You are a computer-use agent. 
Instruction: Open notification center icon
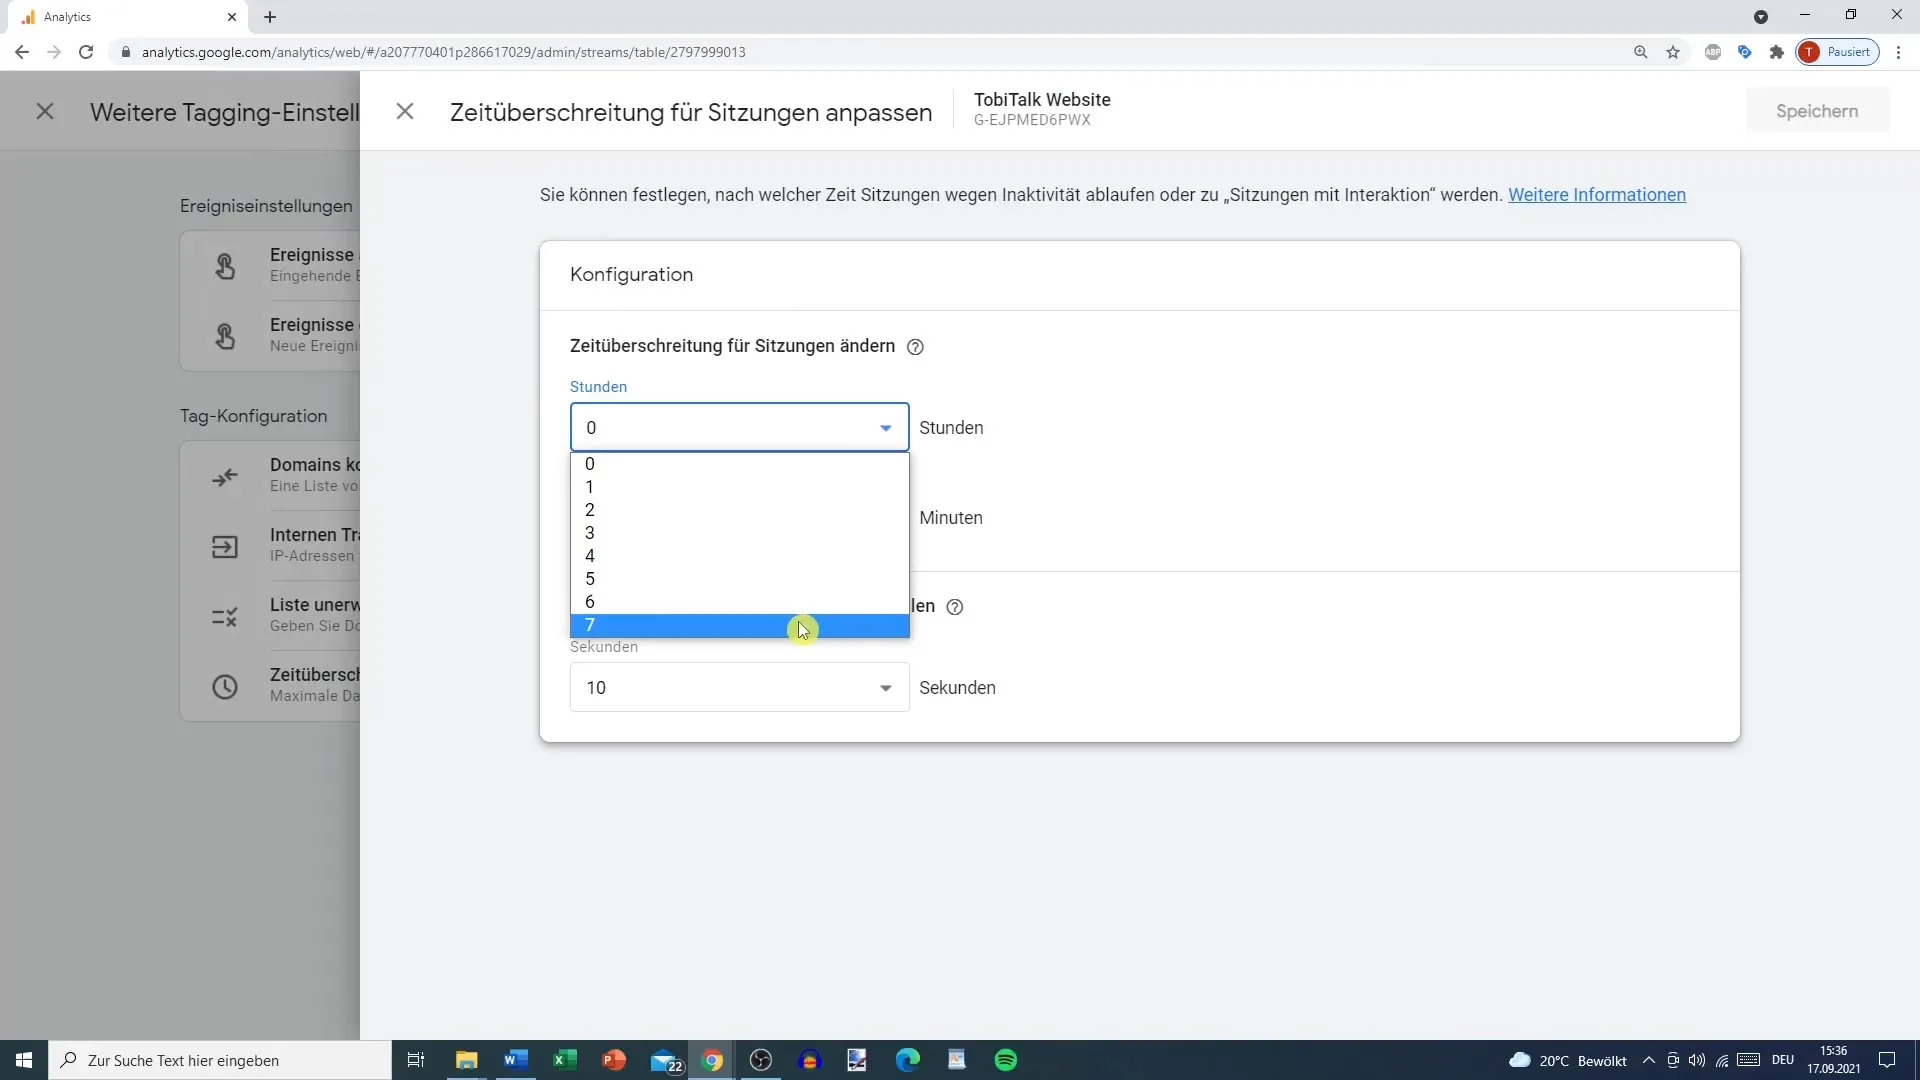(1887, 1060)
